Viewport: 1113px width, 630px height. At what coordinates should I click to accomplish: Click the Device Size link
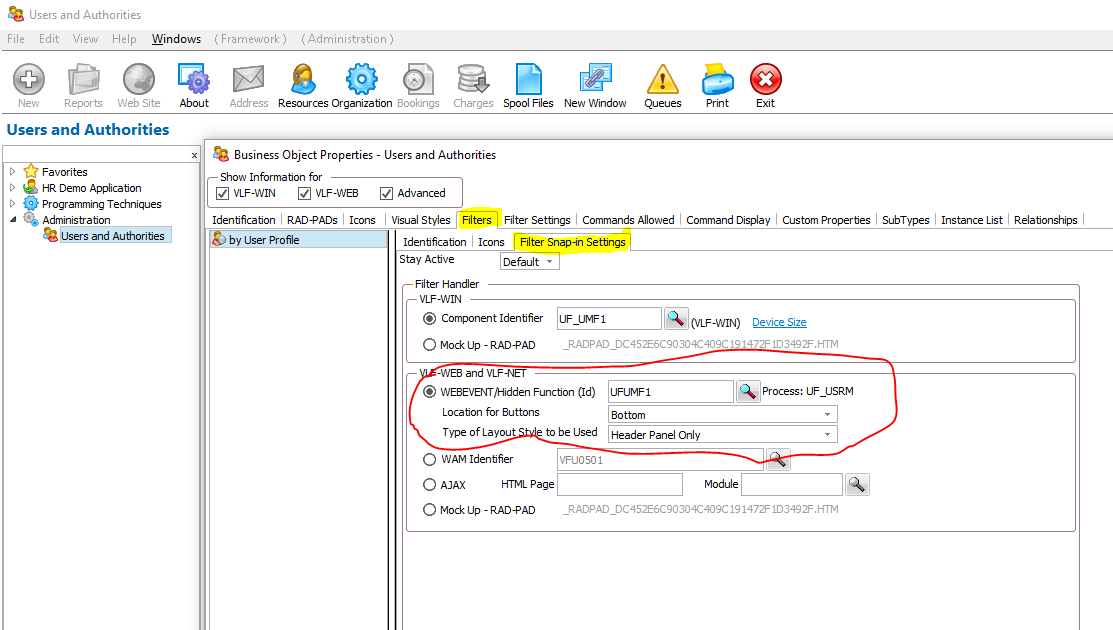[x=779, y=322]
